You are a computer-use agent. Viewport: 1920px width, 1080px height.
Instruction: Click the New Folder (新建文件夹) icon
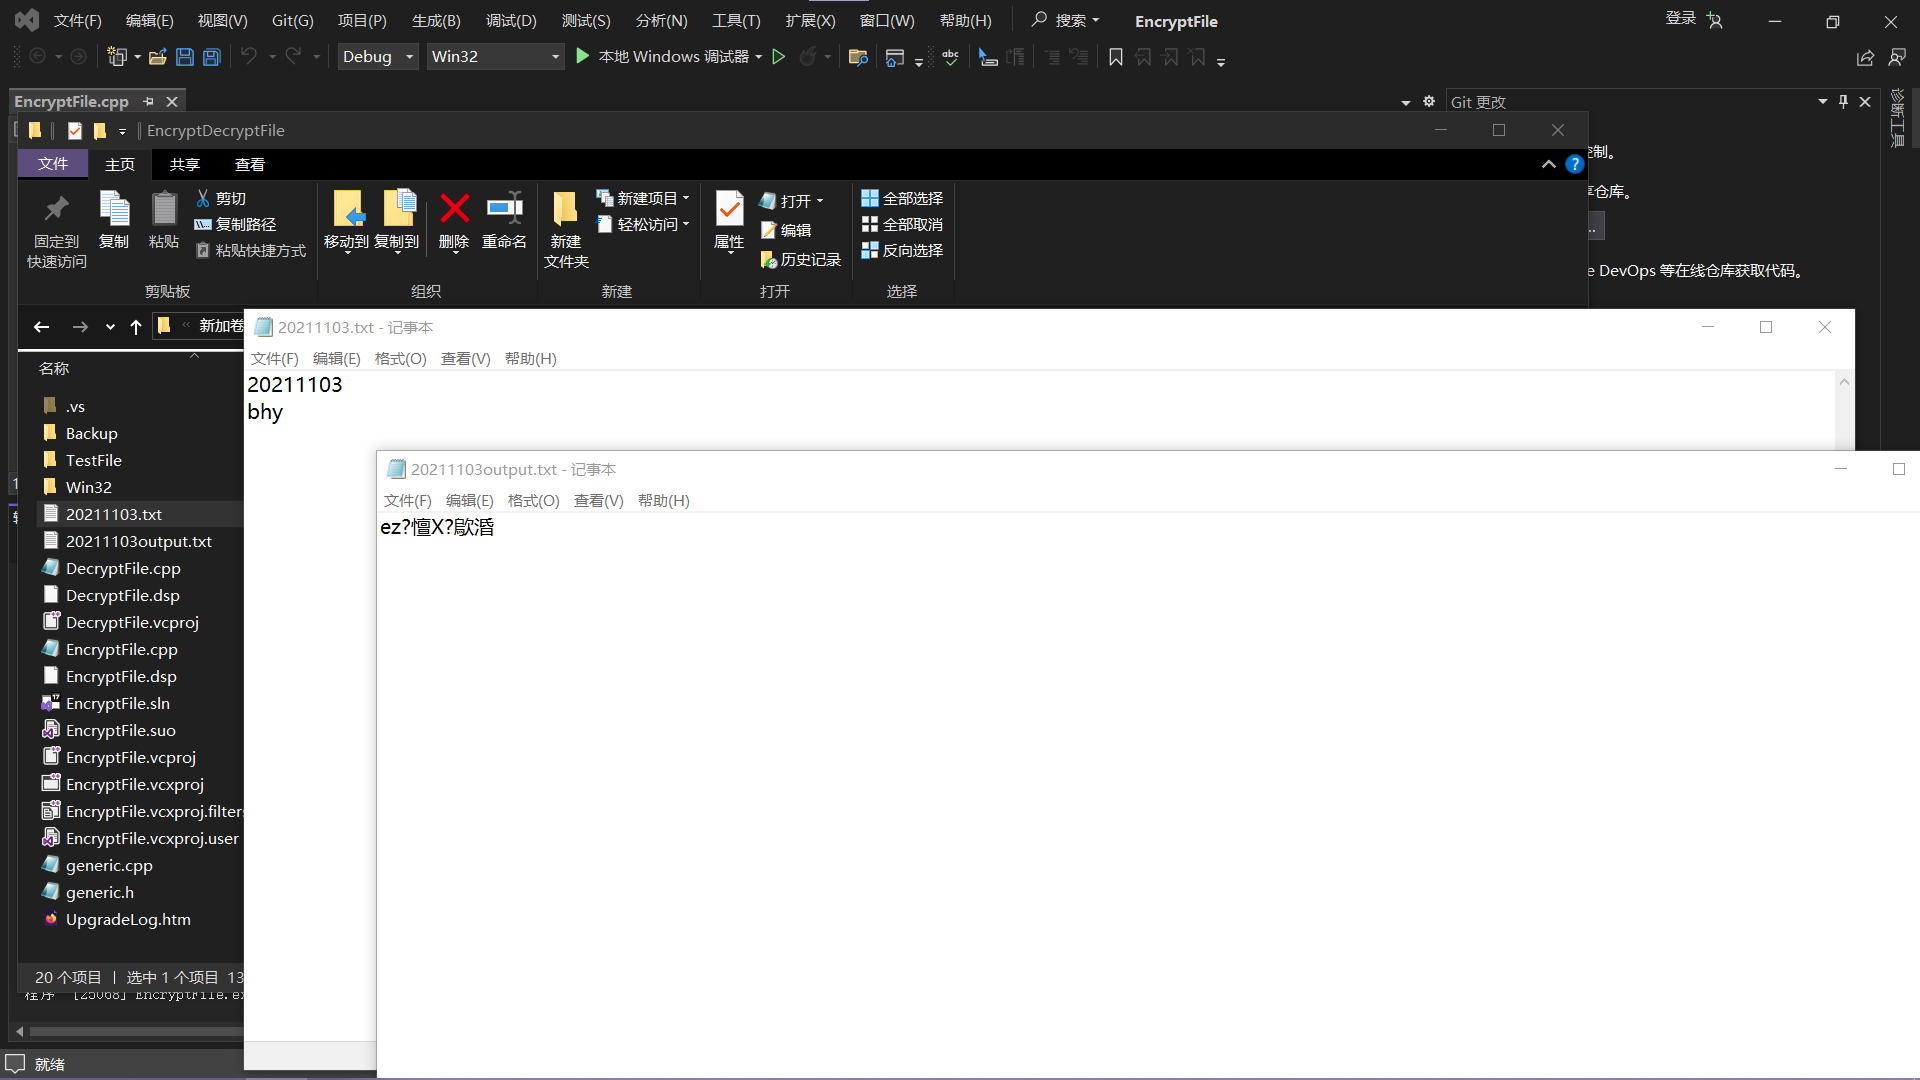pyautogui.click(x=565, y=209)
